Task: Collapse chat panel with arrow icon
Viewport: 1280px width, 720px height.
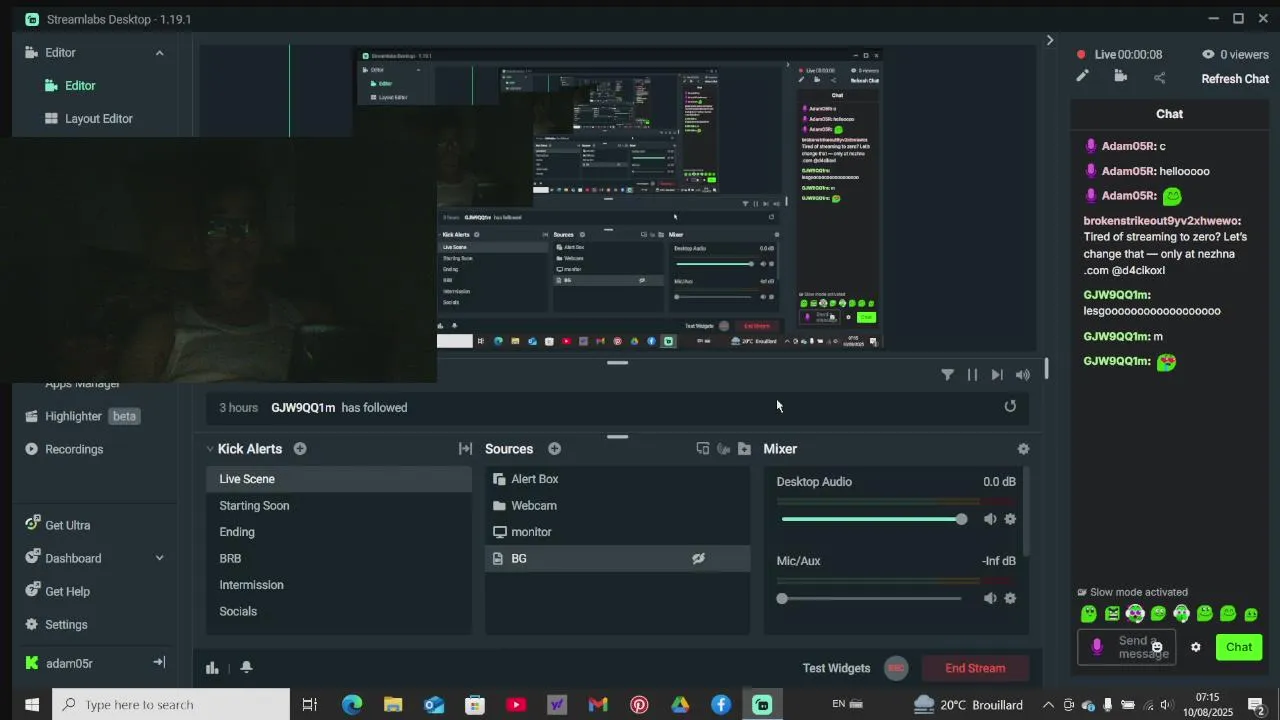Action: click(x=1049, y=40)
